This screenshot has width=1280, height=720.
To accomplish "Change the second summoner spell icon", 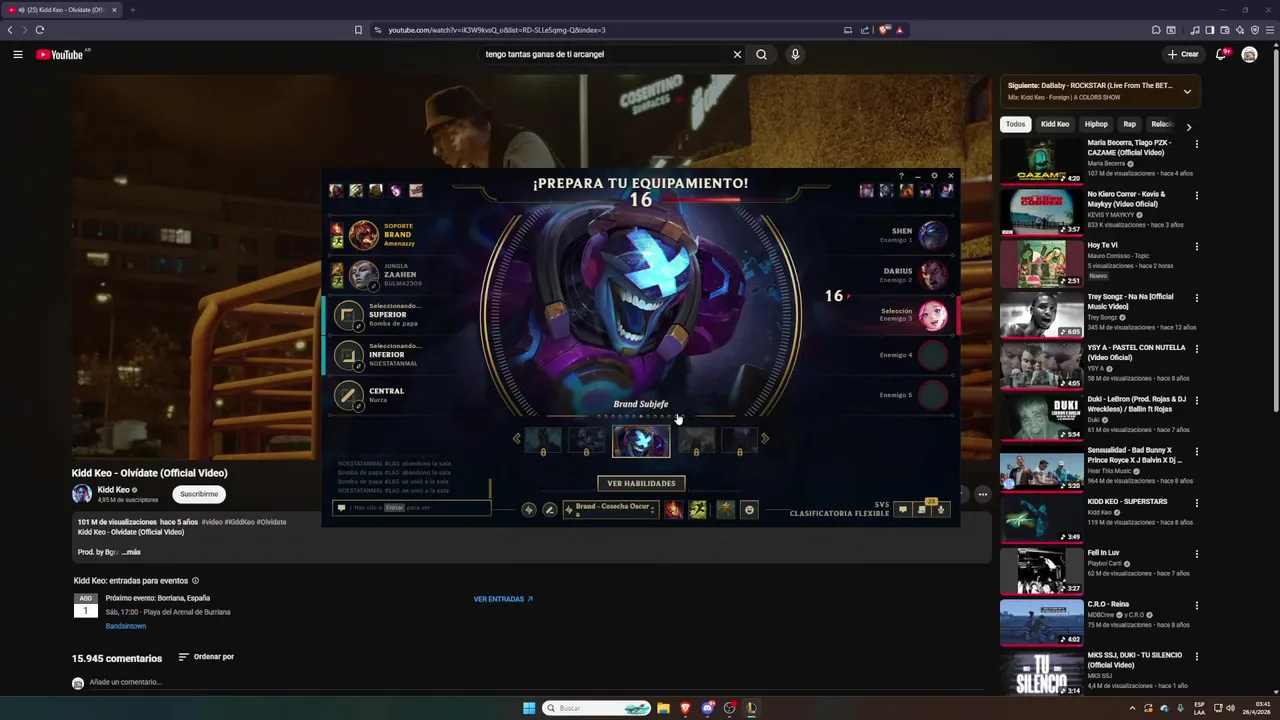I will coord(698,510).
